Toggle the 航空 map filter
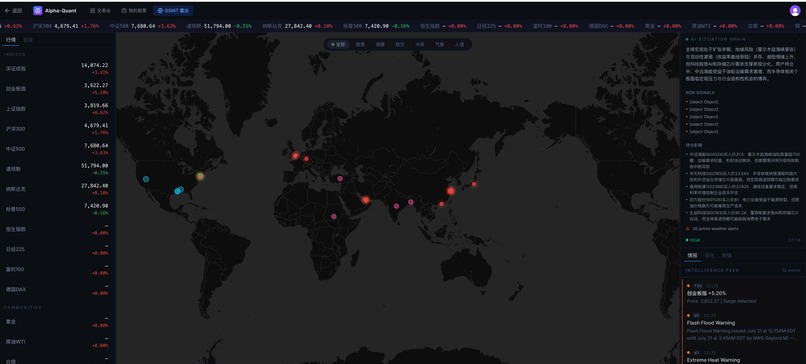Screen dimensions: 806x364 [x=399, y=45]
